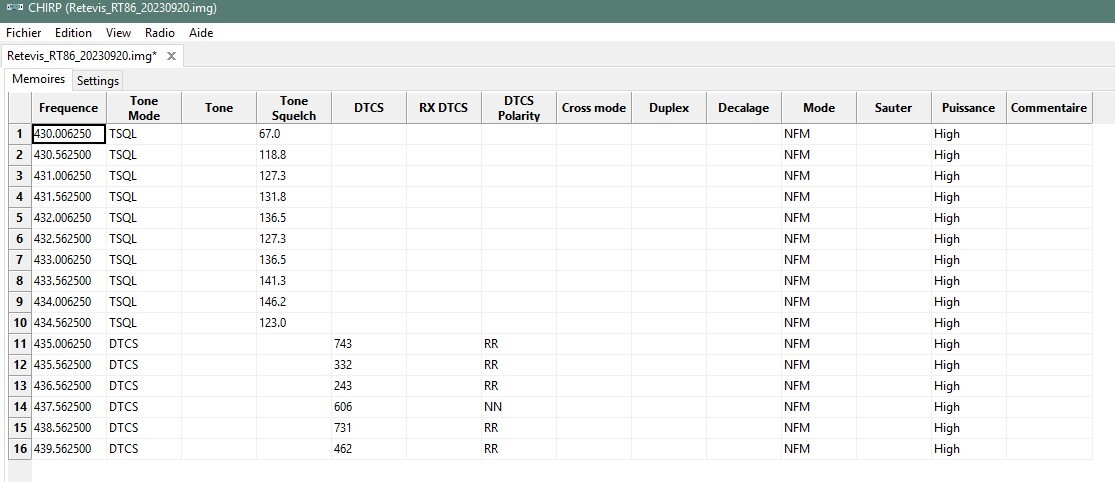Select frequency cell 431.006250
The width and height of the screenshot is (1115, 482).
coord(69,176)
